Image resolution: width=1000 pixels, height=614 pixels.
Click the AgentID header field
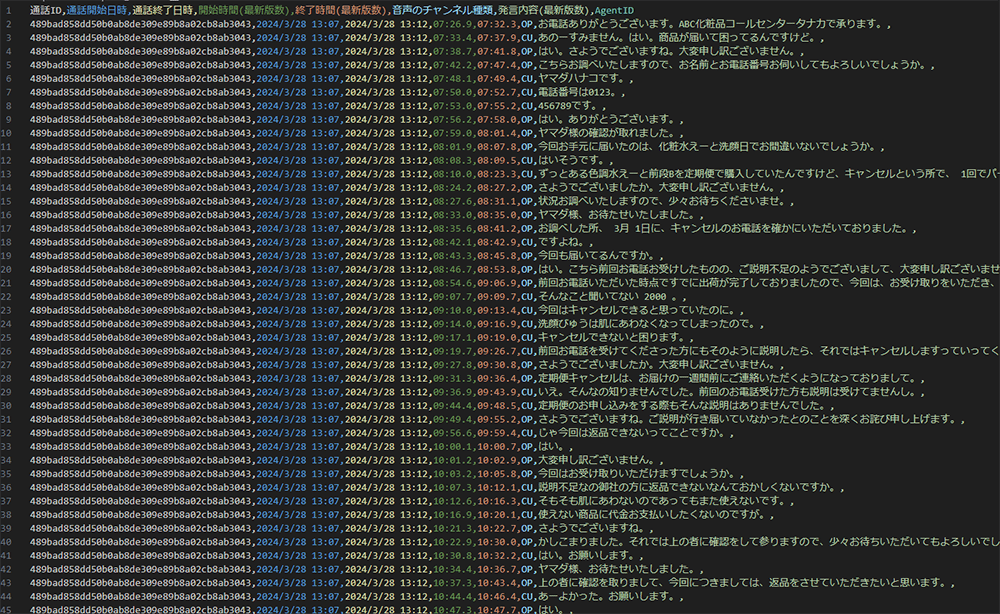coord(614,10)
